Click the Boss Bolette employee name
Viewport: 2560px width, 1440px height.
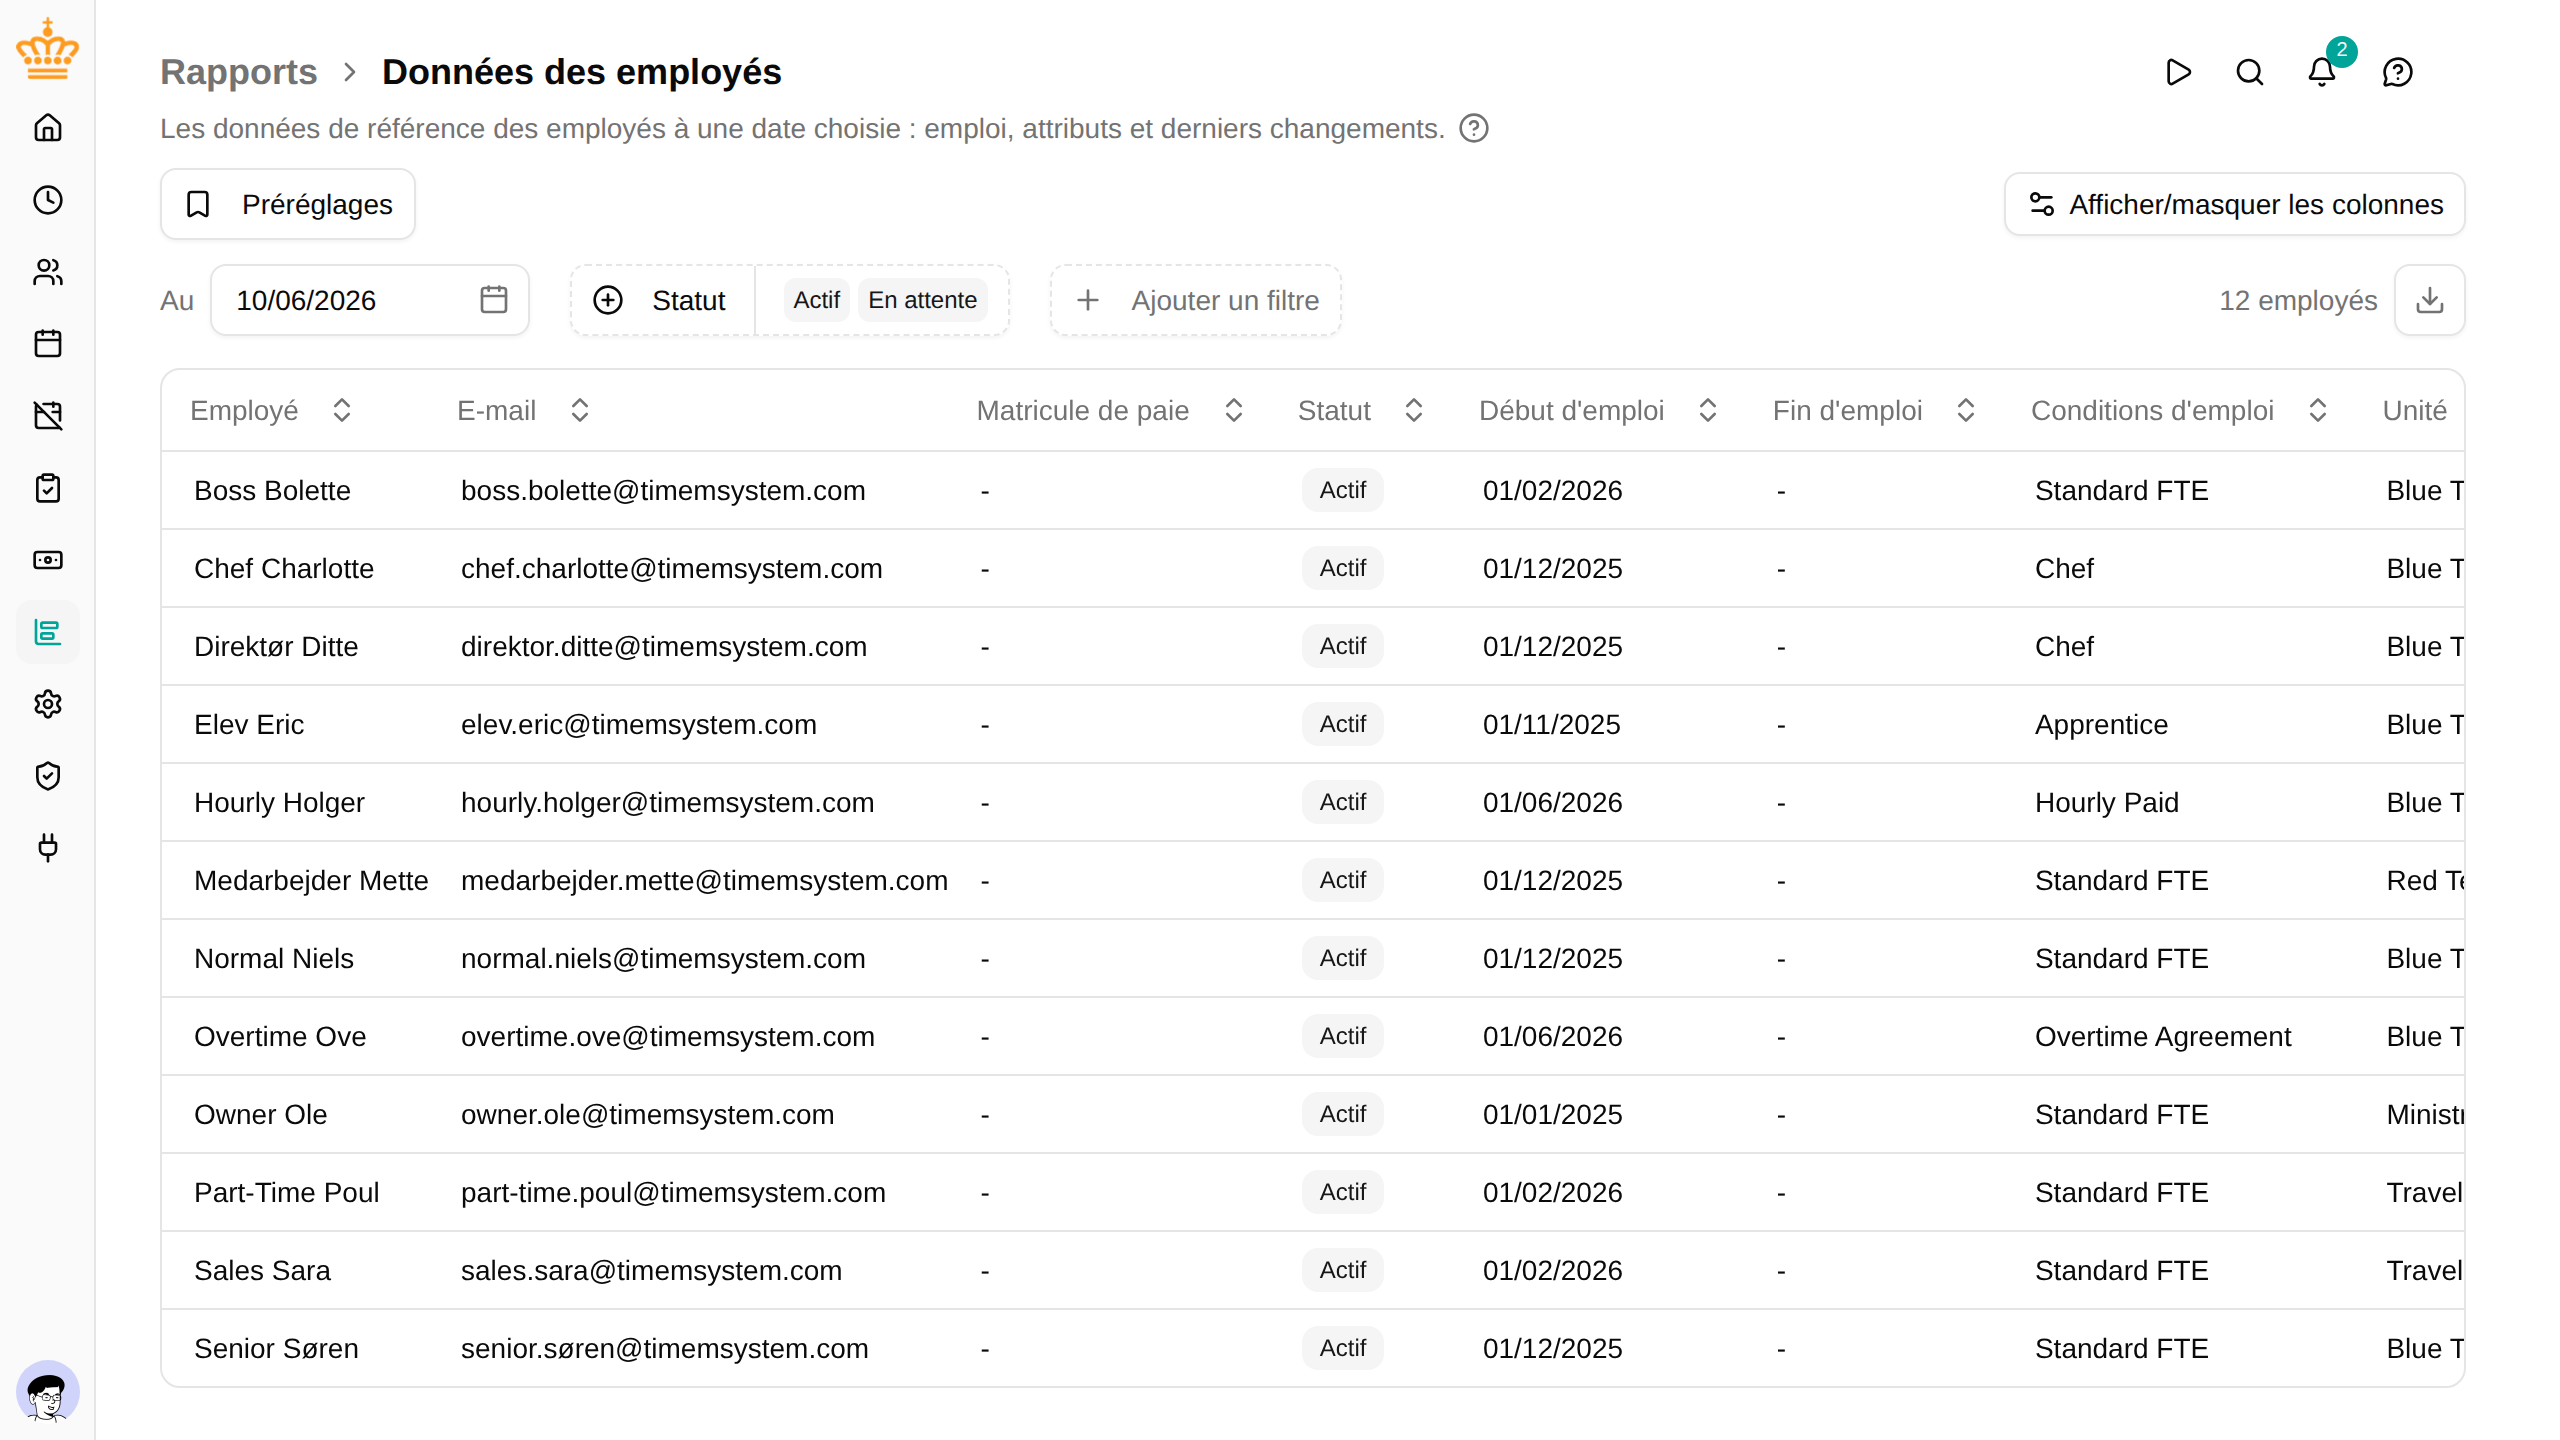pos(272,491)
